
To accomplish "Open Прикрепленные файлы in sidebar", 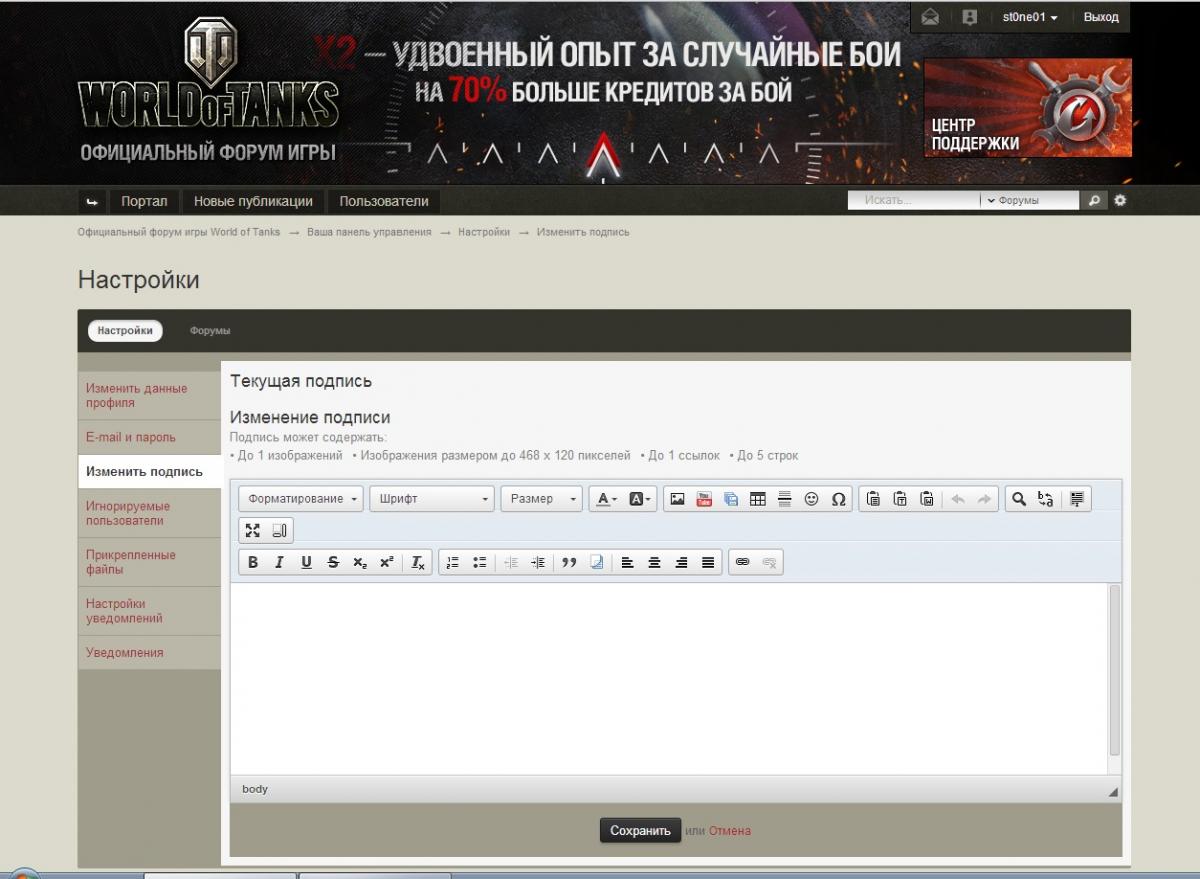I will pos(149,562).
